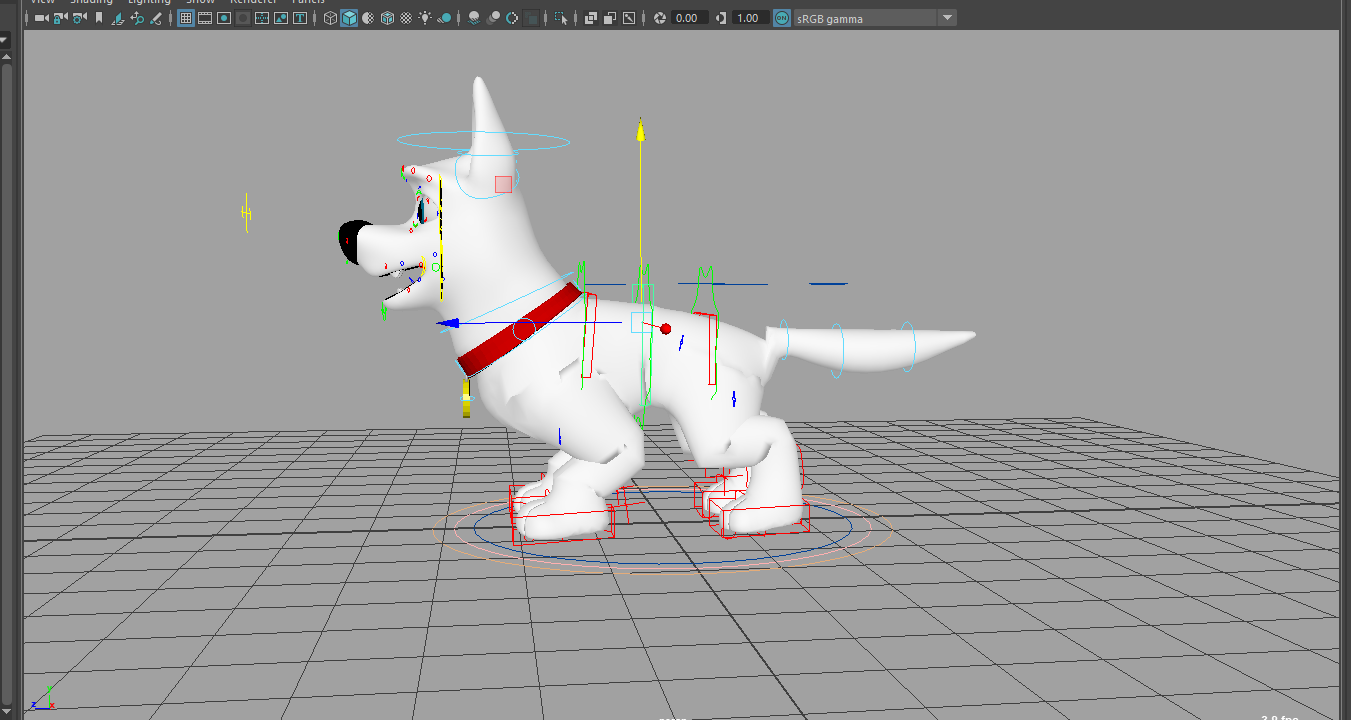Select the red square control on the head
The height and width of the screenshot is (720, 1351).
coord(503,184)
